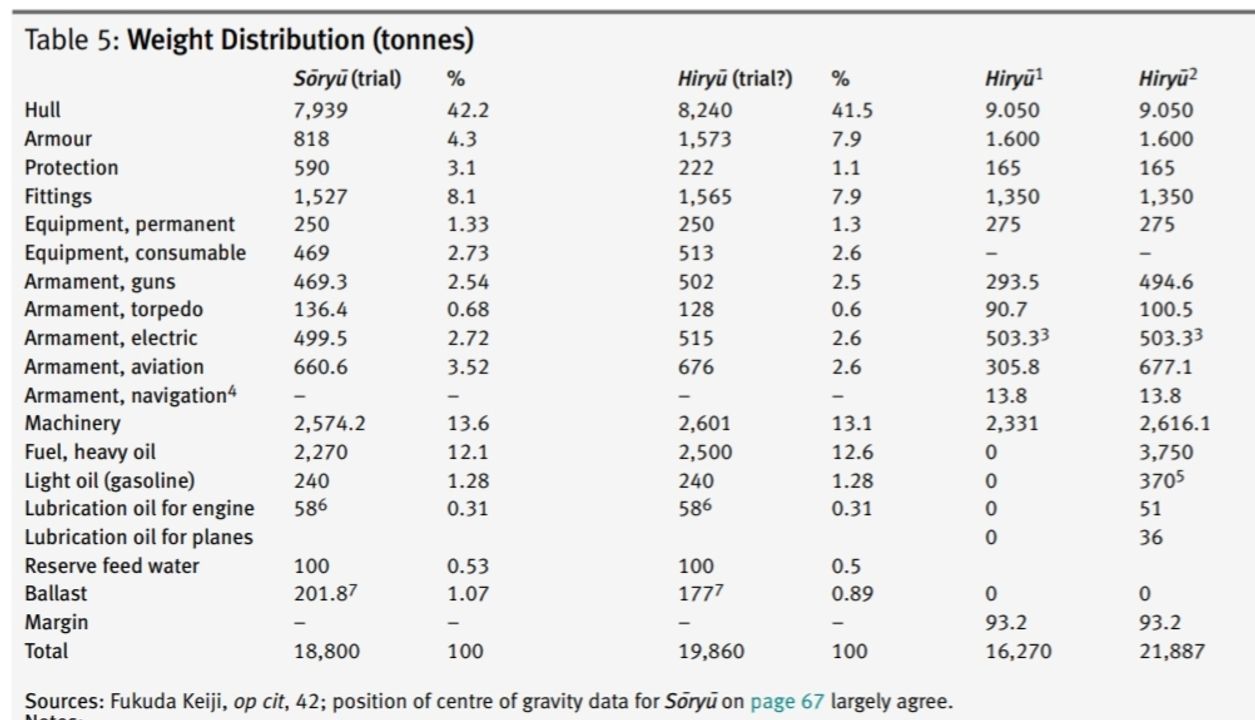The height and width of the screenshot is (720, 1255).
Task: Click the 'Lubrication oil for planes' label
Action: [x=138, y=537]
